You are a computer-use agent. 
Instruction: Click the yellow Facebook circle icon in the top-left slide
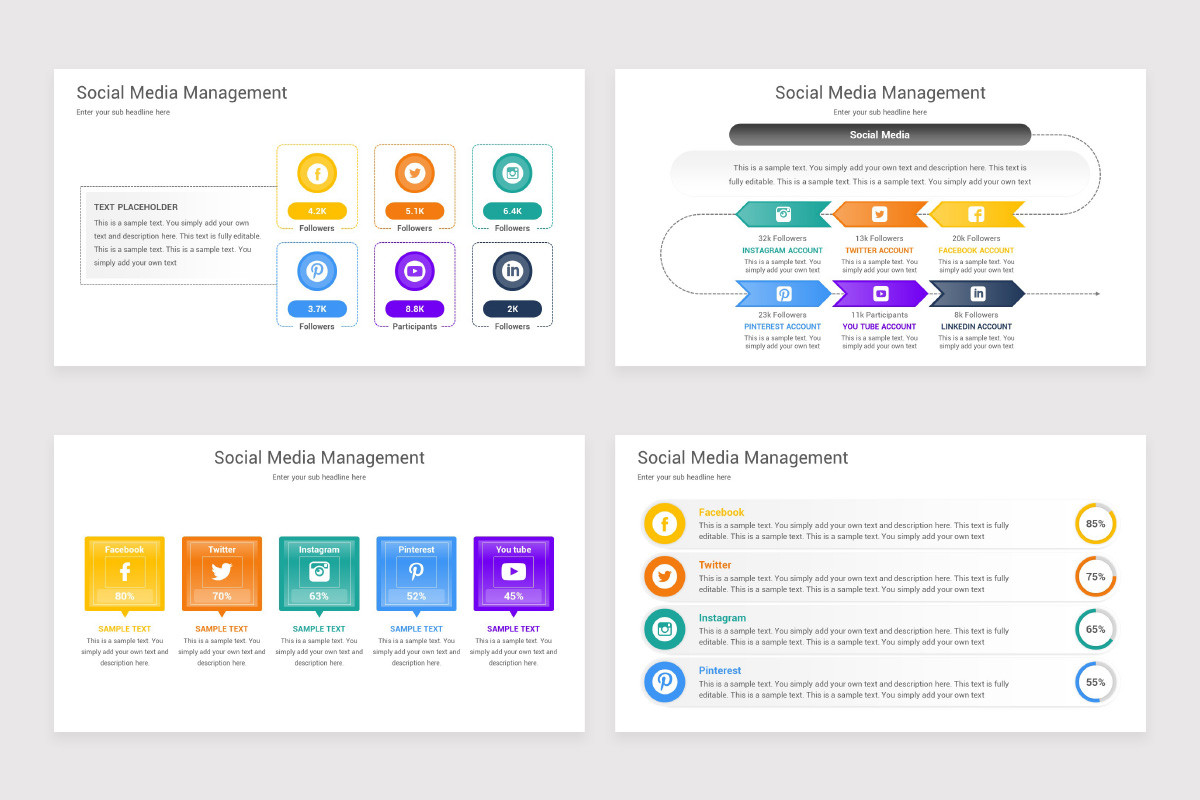tap(317, 174)
